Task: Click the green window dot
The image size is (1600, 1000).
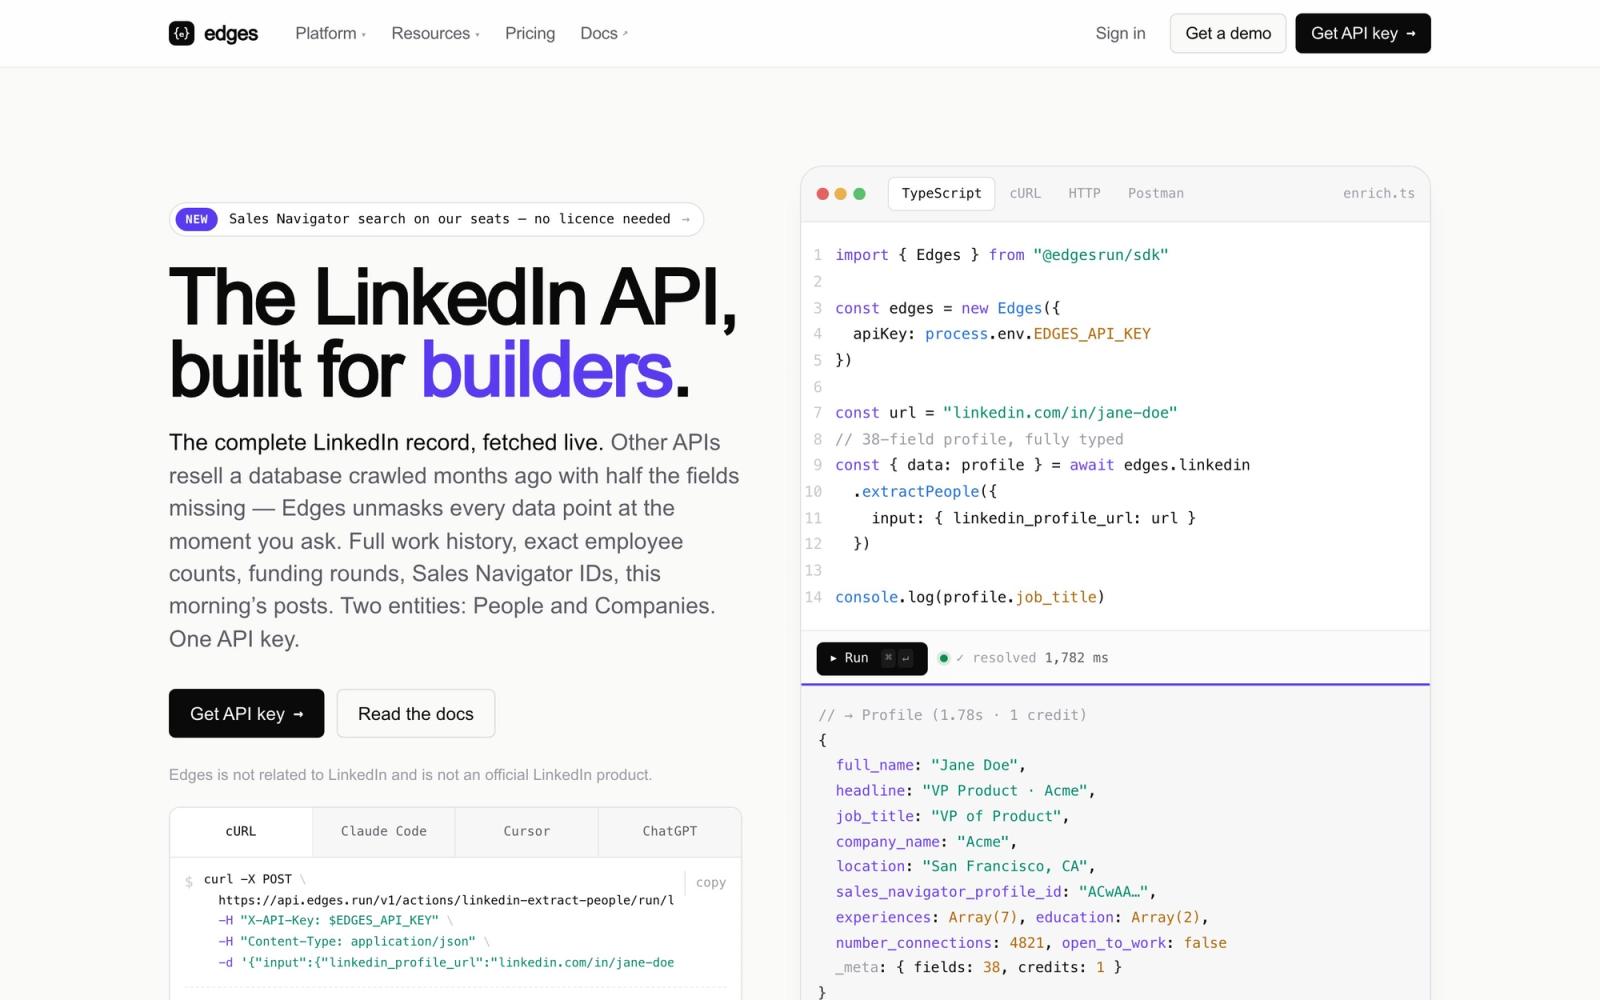Action: tap(859, 194)
